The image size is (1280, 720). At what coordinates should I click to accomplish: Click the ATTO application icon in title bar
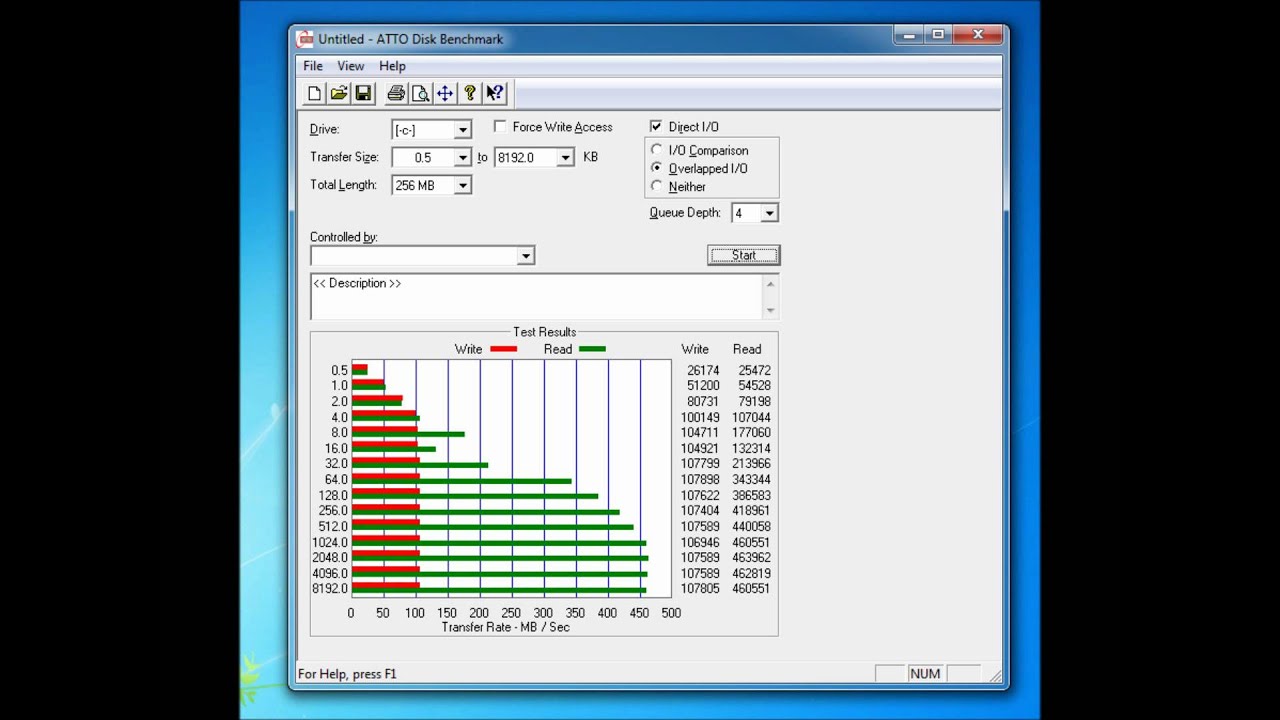(x=306, y=39)
